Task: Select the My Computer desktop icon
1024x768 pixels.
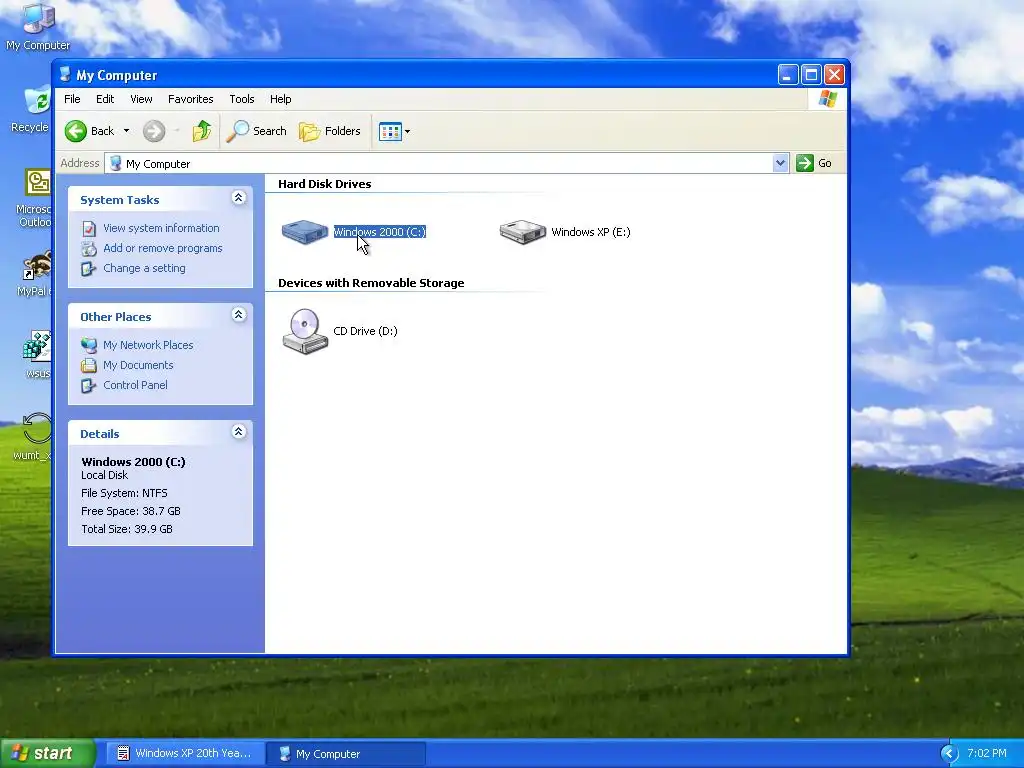Action: click(x=38, y=27)
